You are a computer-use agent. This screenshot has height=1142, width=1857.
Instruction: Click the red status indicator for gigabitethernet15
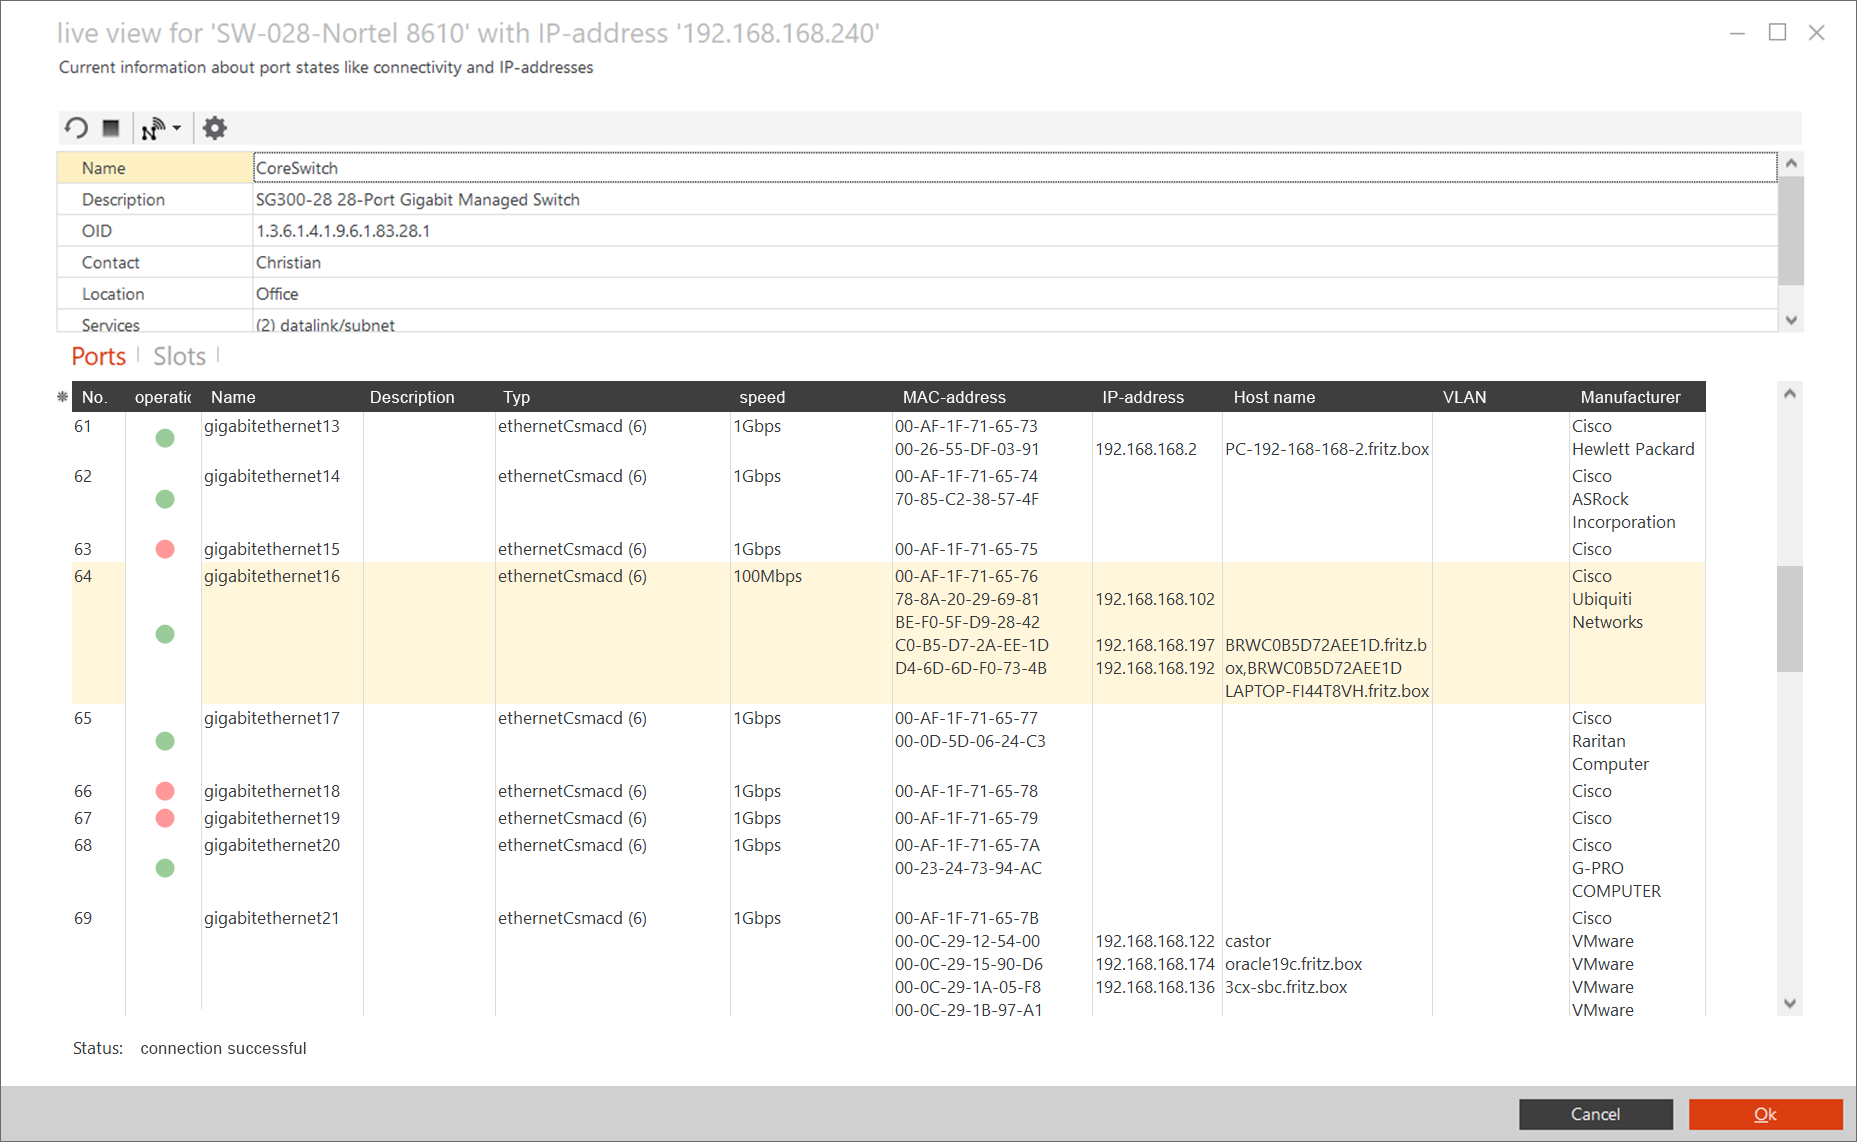pos(164,548)
